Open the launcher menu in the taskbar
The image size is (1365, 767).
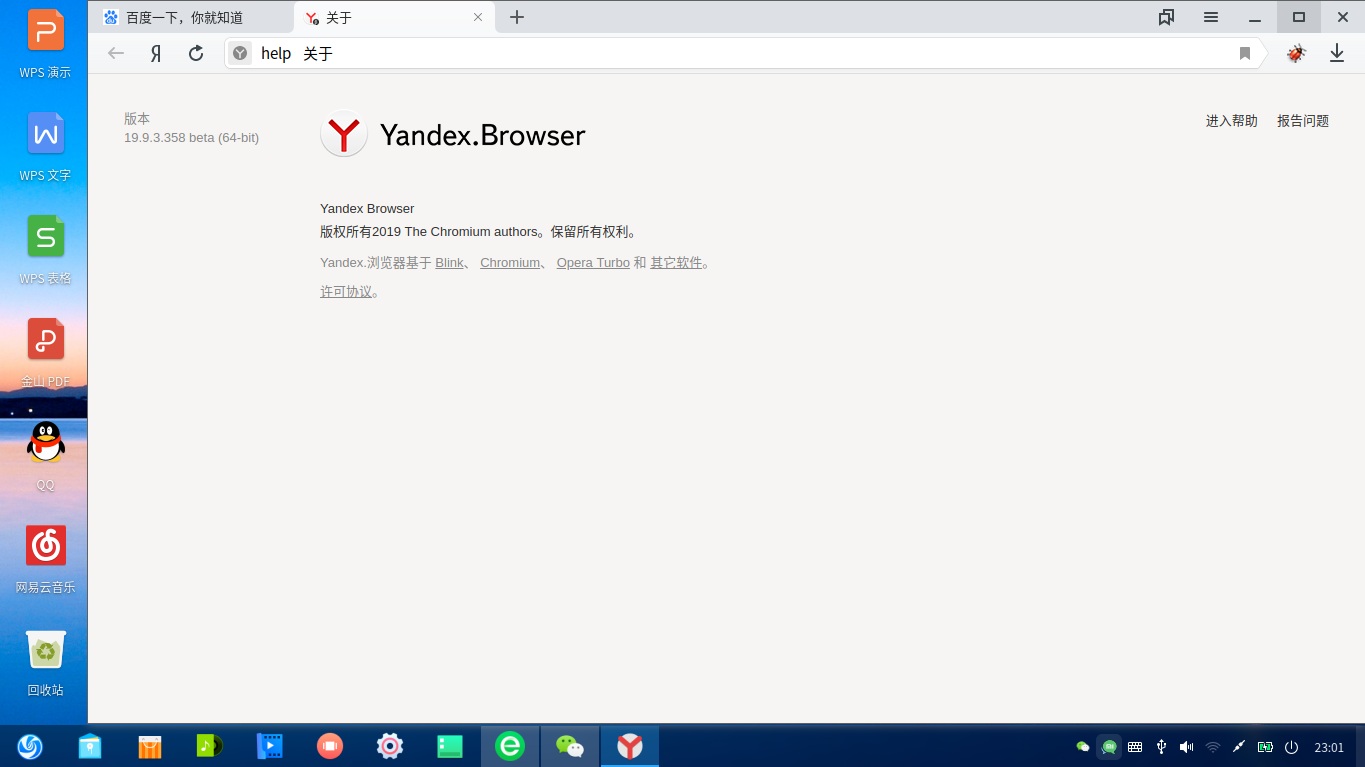[30, 746]
